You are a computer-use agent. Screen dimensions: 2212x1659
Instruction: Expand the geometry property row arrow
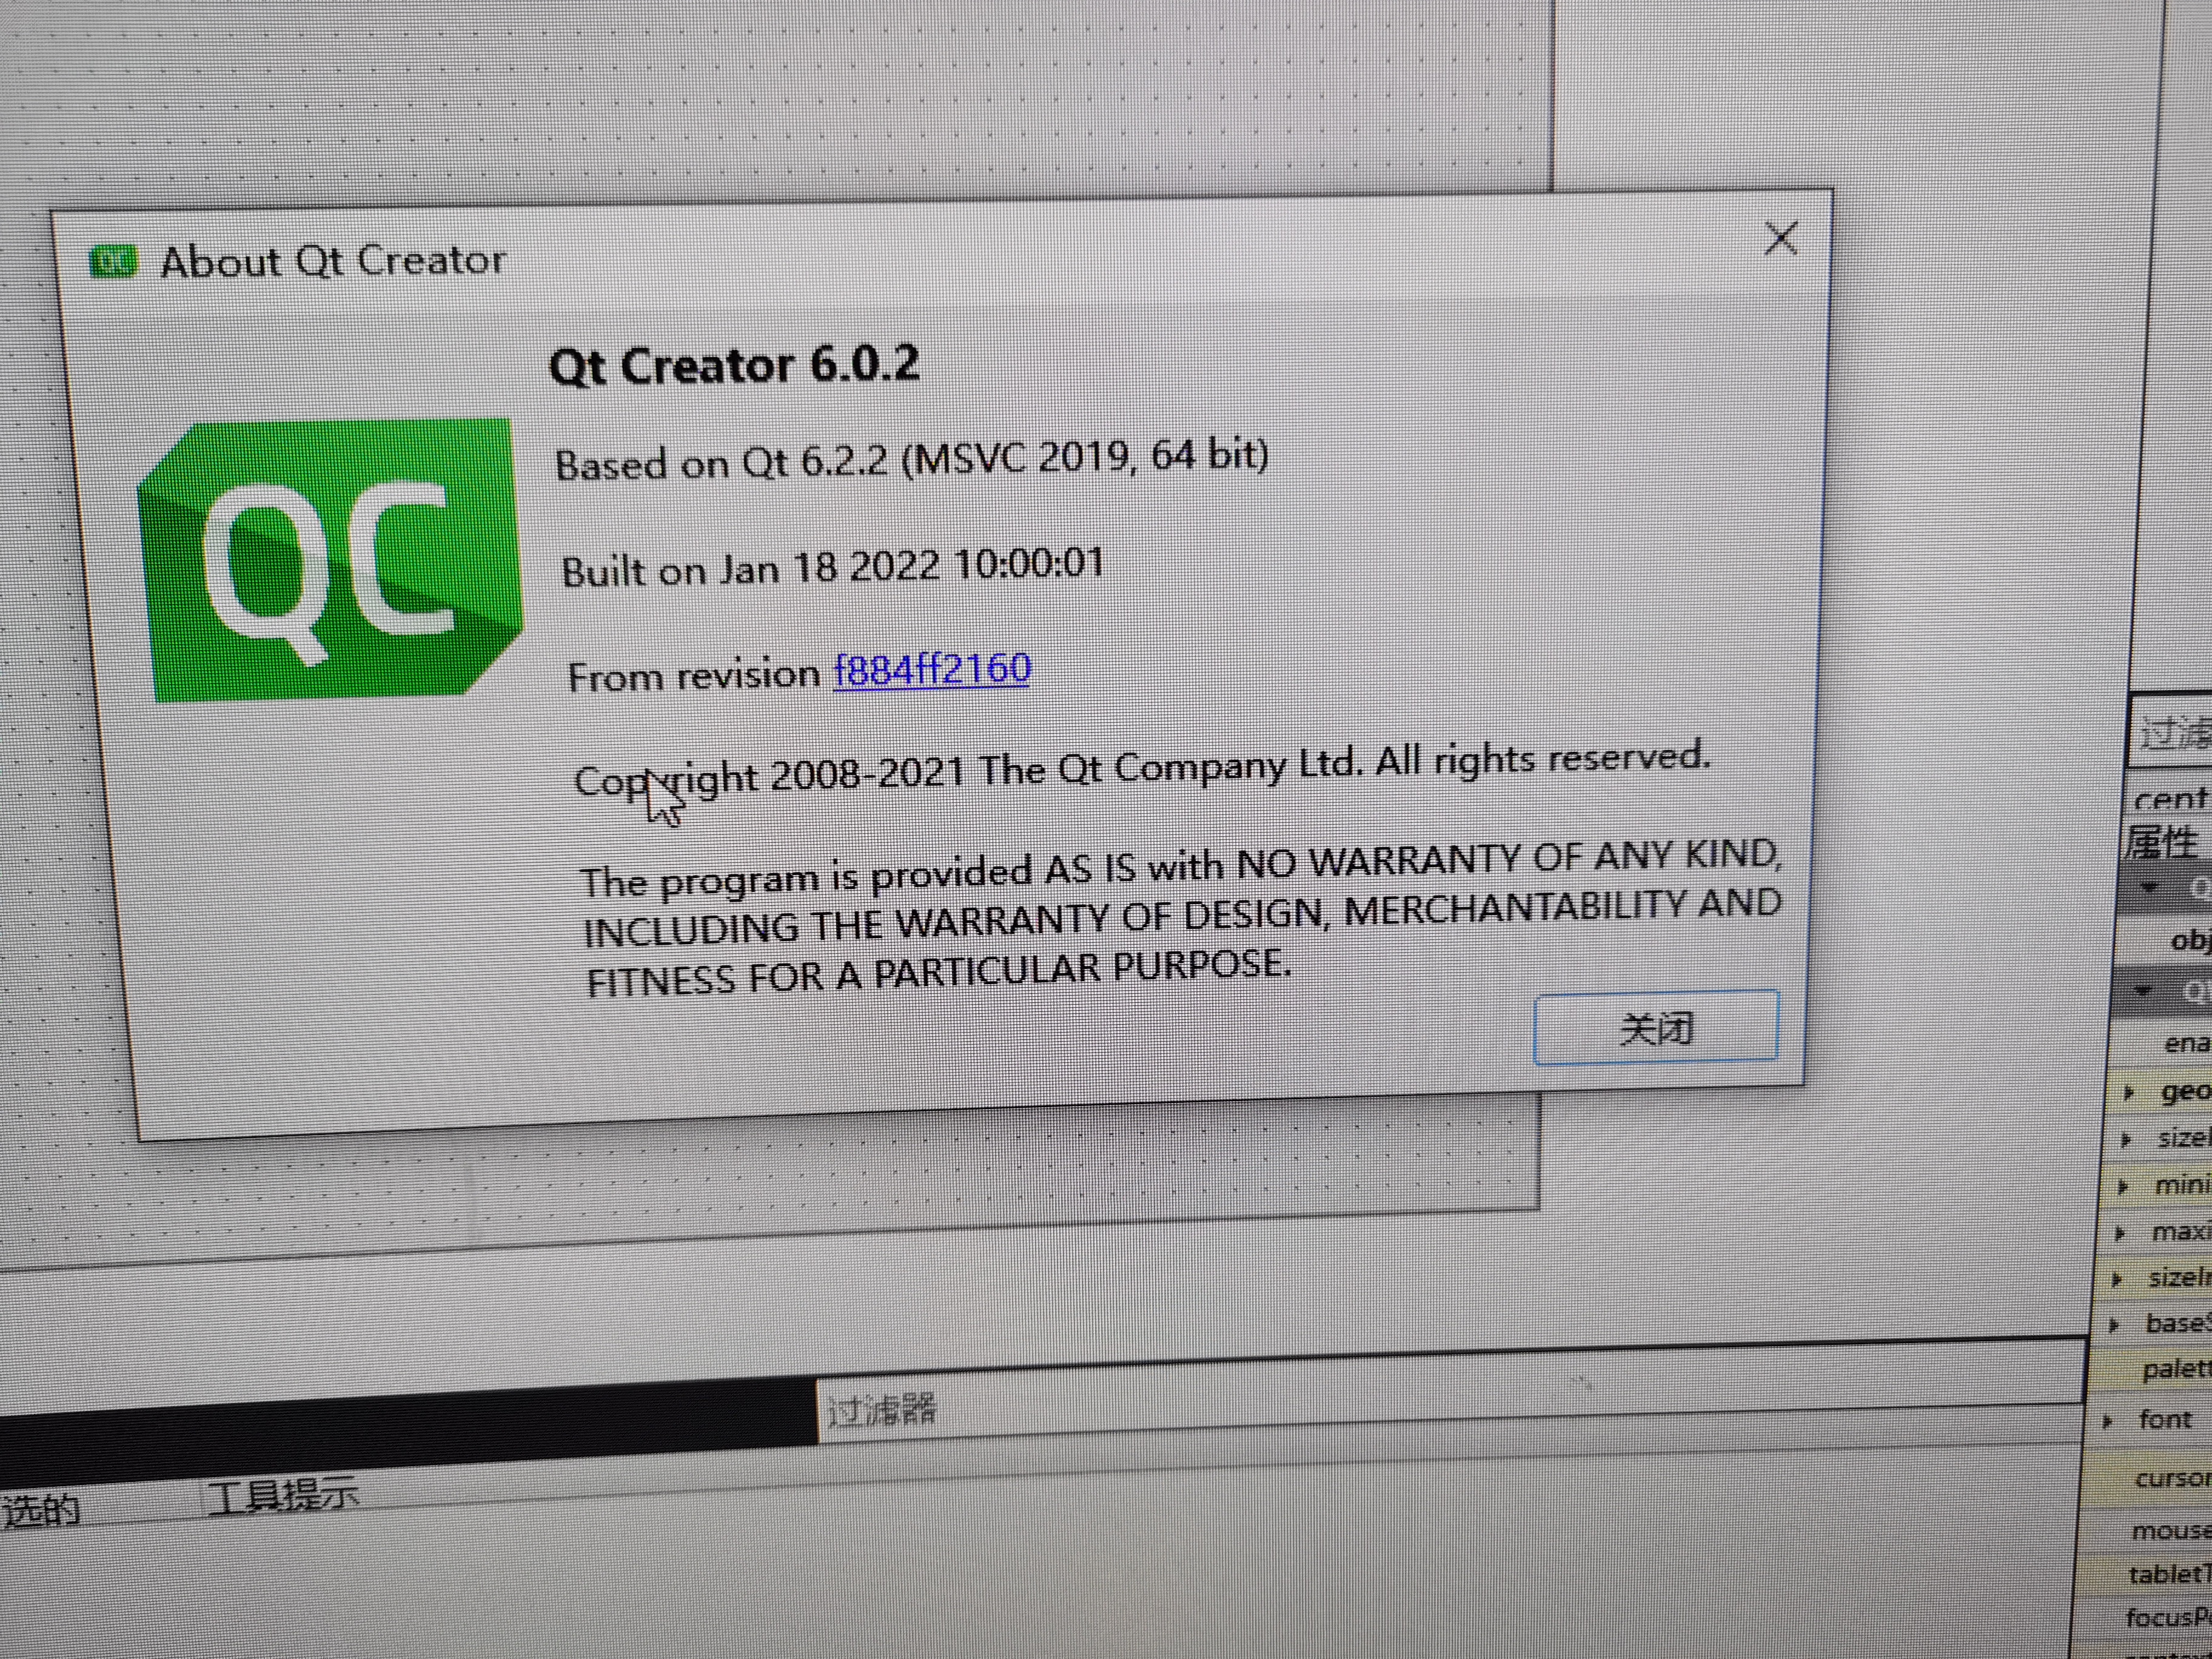[2129, 1093]
